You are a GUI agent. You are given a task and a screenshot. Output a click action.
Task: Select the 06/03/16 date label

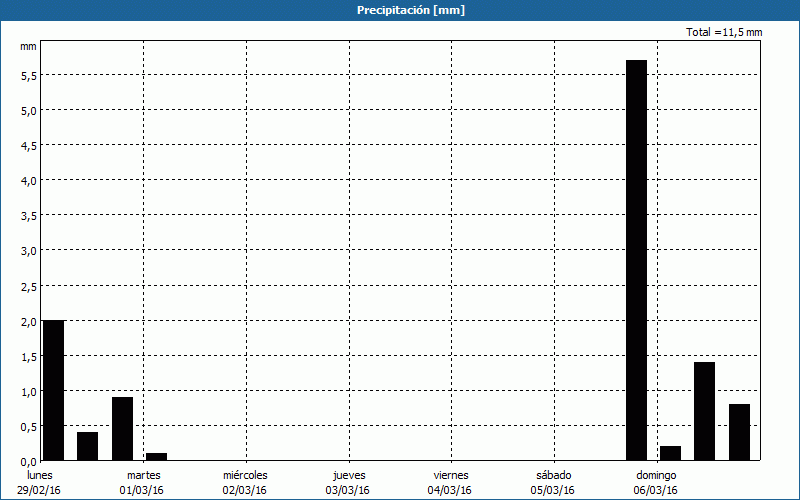(x=656, y=490)
